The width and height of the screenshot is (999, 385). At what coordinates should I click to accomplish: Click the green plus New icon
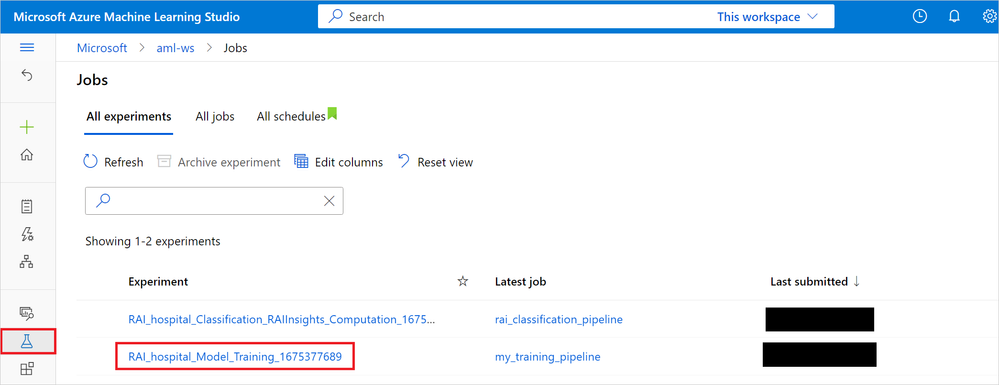pyautogui.click(x=27, y=127)
